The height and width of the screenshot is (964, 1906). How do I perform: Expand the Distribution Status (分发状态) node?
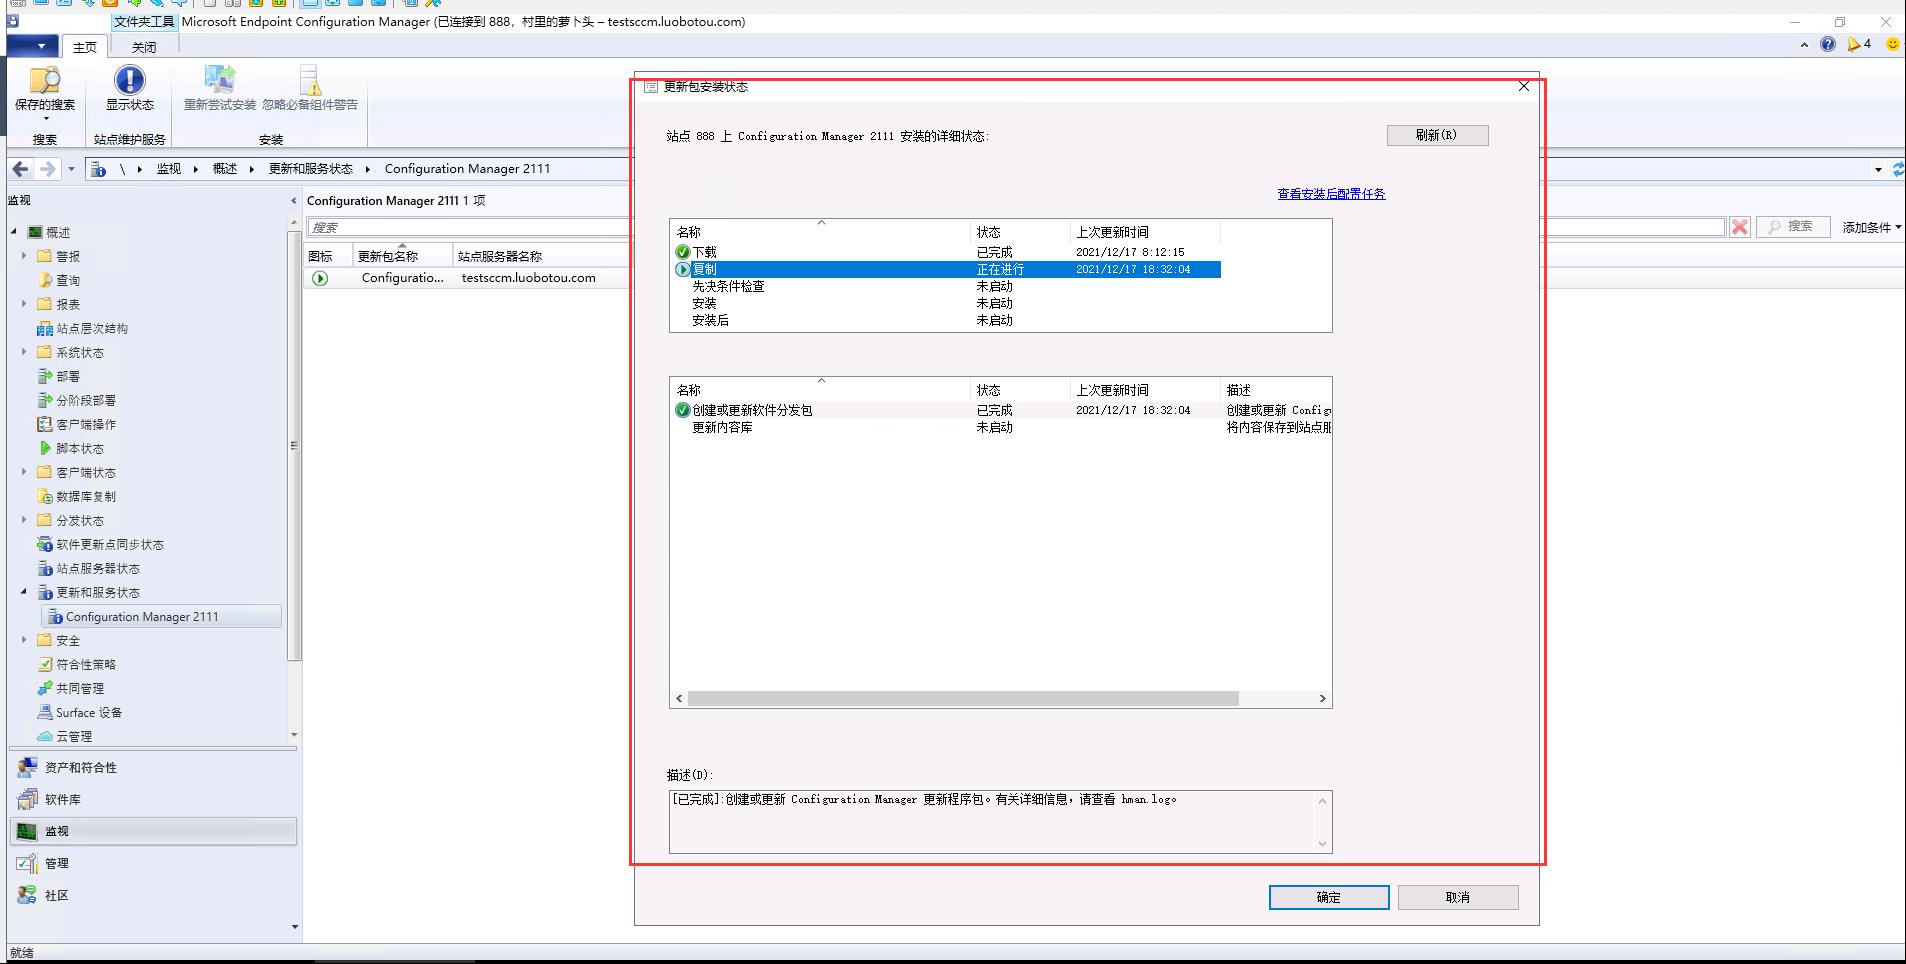(x=24, y=520)
